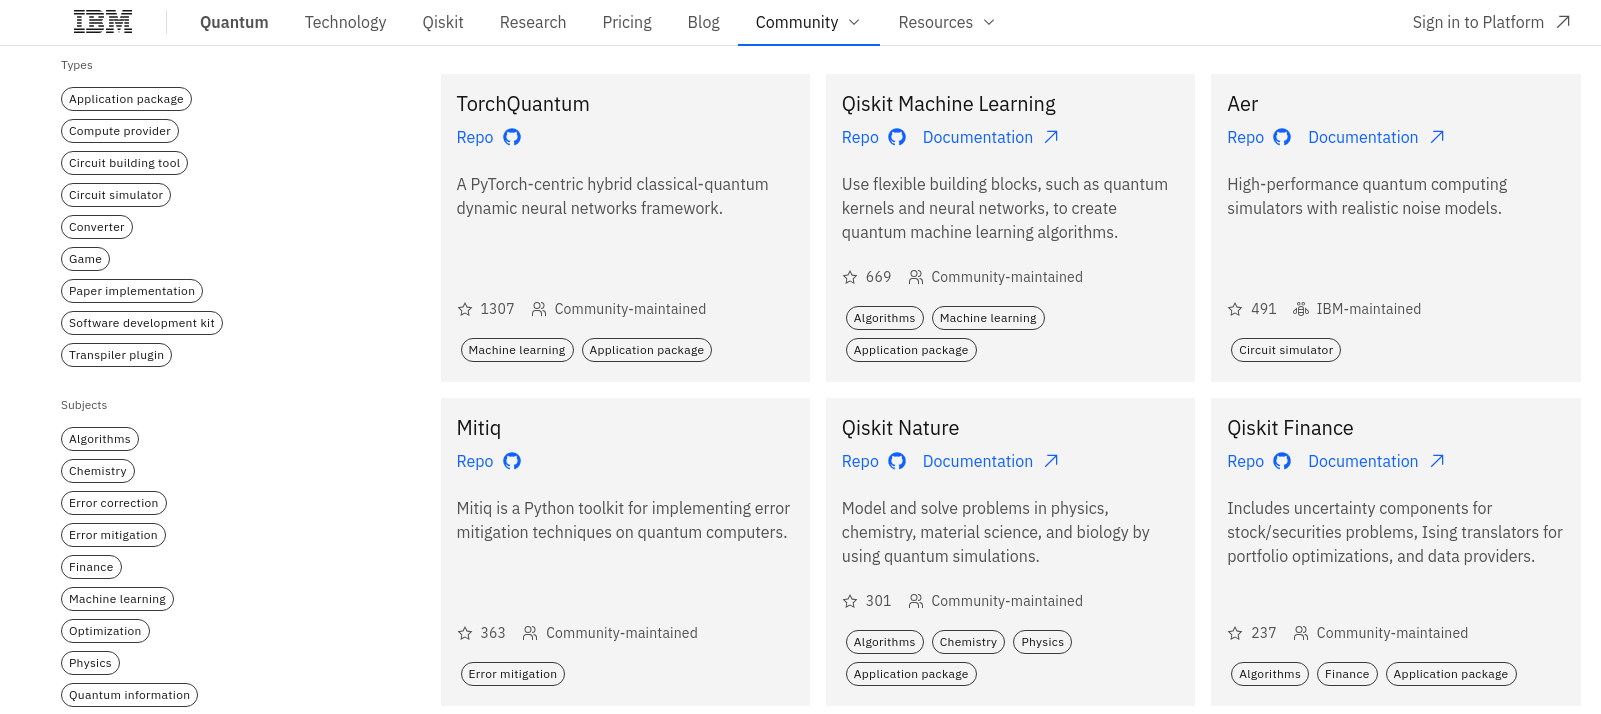
Task: Click IBM-maintained icon on Aer card
Action: [1301, 310]
